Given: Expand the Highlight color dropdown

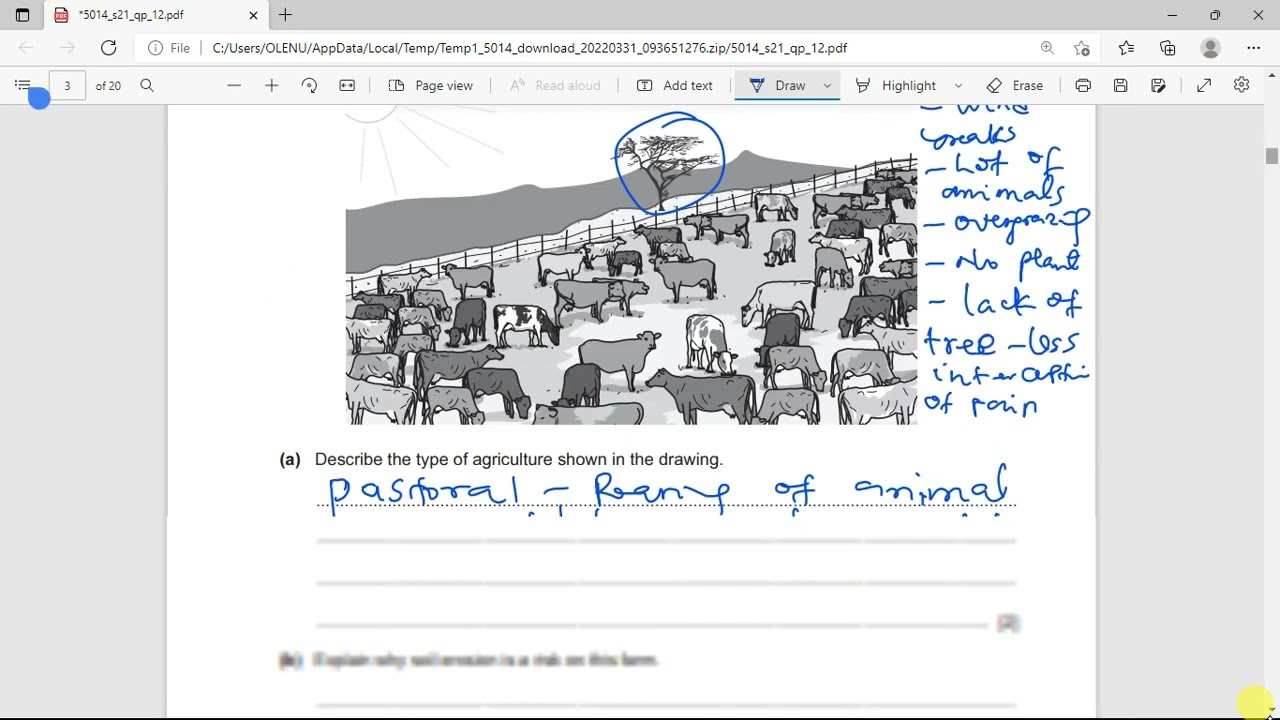Looking at the screenshot, I should point(958,86).
